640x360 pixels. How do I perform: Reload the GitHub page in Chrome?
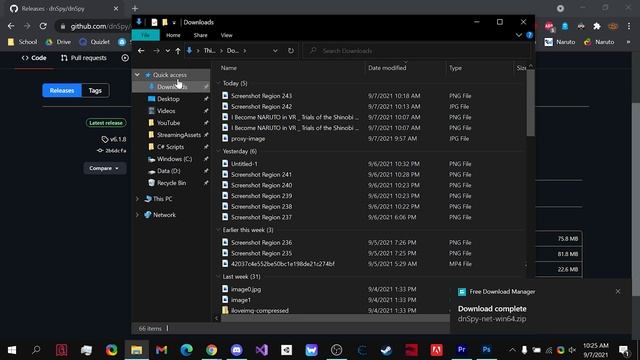[43, 26]
